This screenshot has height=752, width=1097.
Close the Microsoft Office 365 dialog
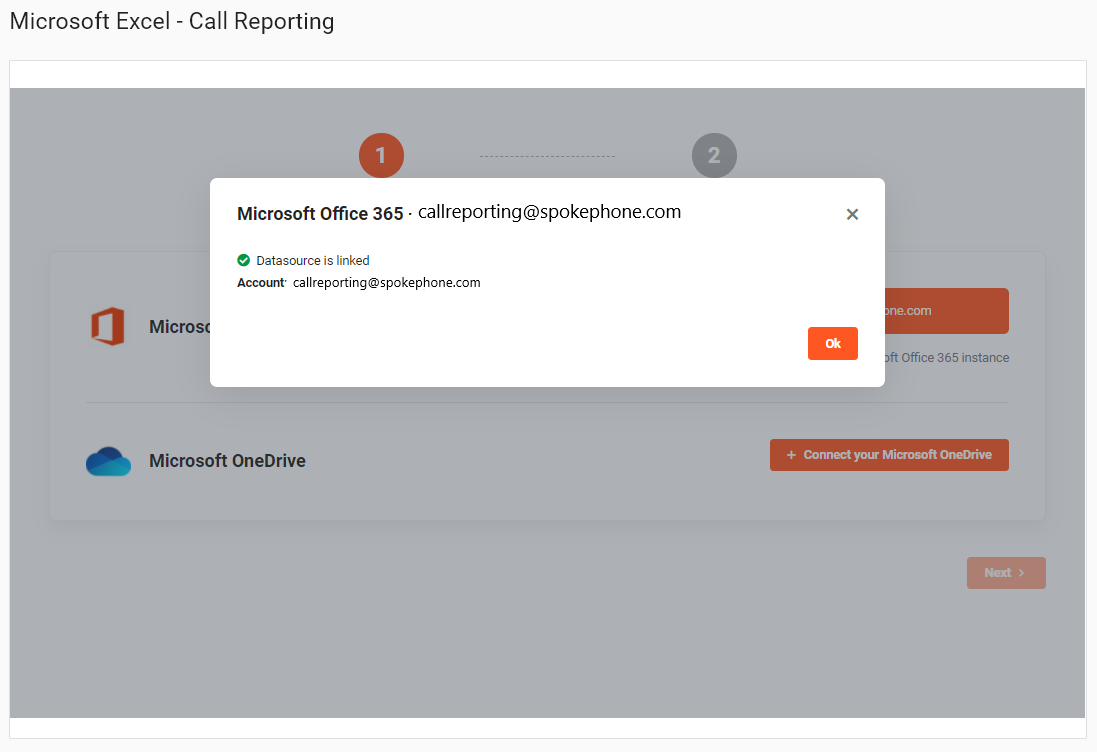(x=852, y=214)
